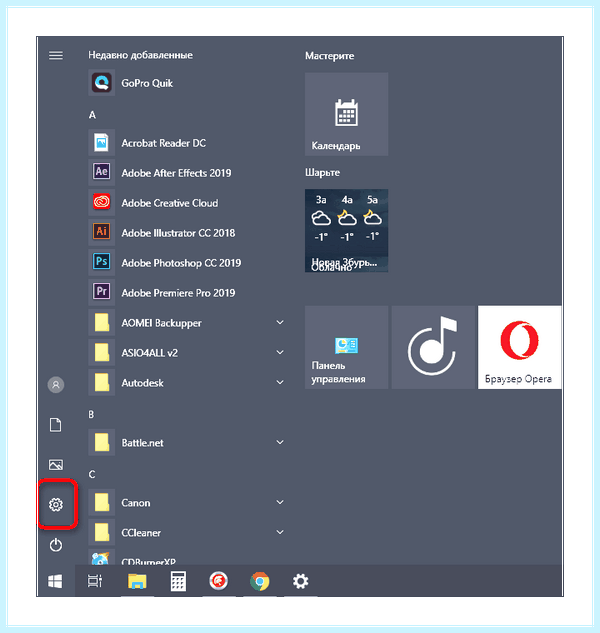This screenshot has height=633, width=600.
Task: Open Settings gear in Start sidebar
Action: tap(56, 504)
